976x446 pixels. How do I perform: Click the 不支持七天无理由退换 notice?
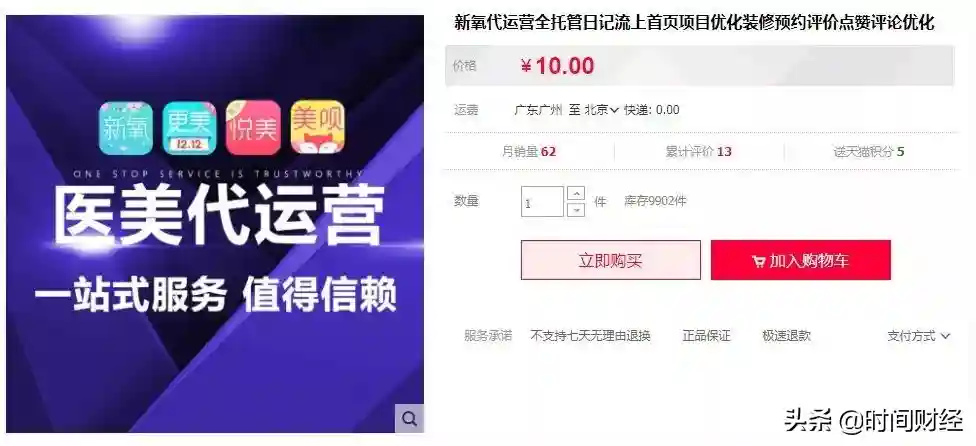click(590, 336)
